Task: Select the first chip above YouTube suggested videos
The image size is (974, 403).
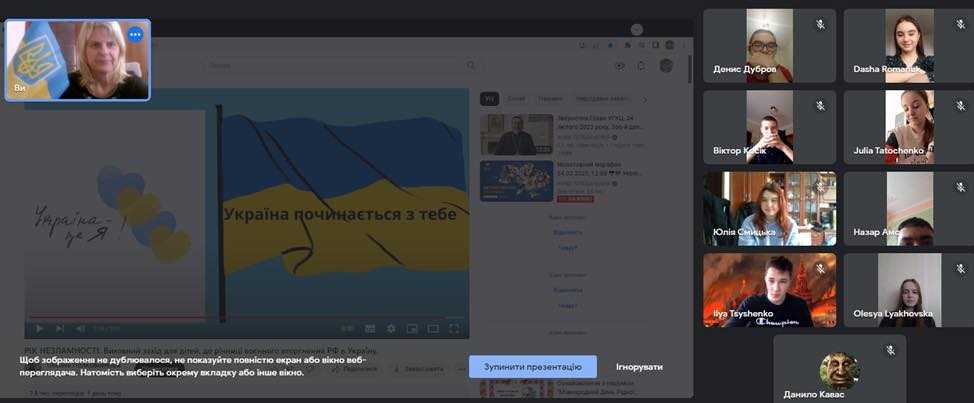Action: [489, 99]
